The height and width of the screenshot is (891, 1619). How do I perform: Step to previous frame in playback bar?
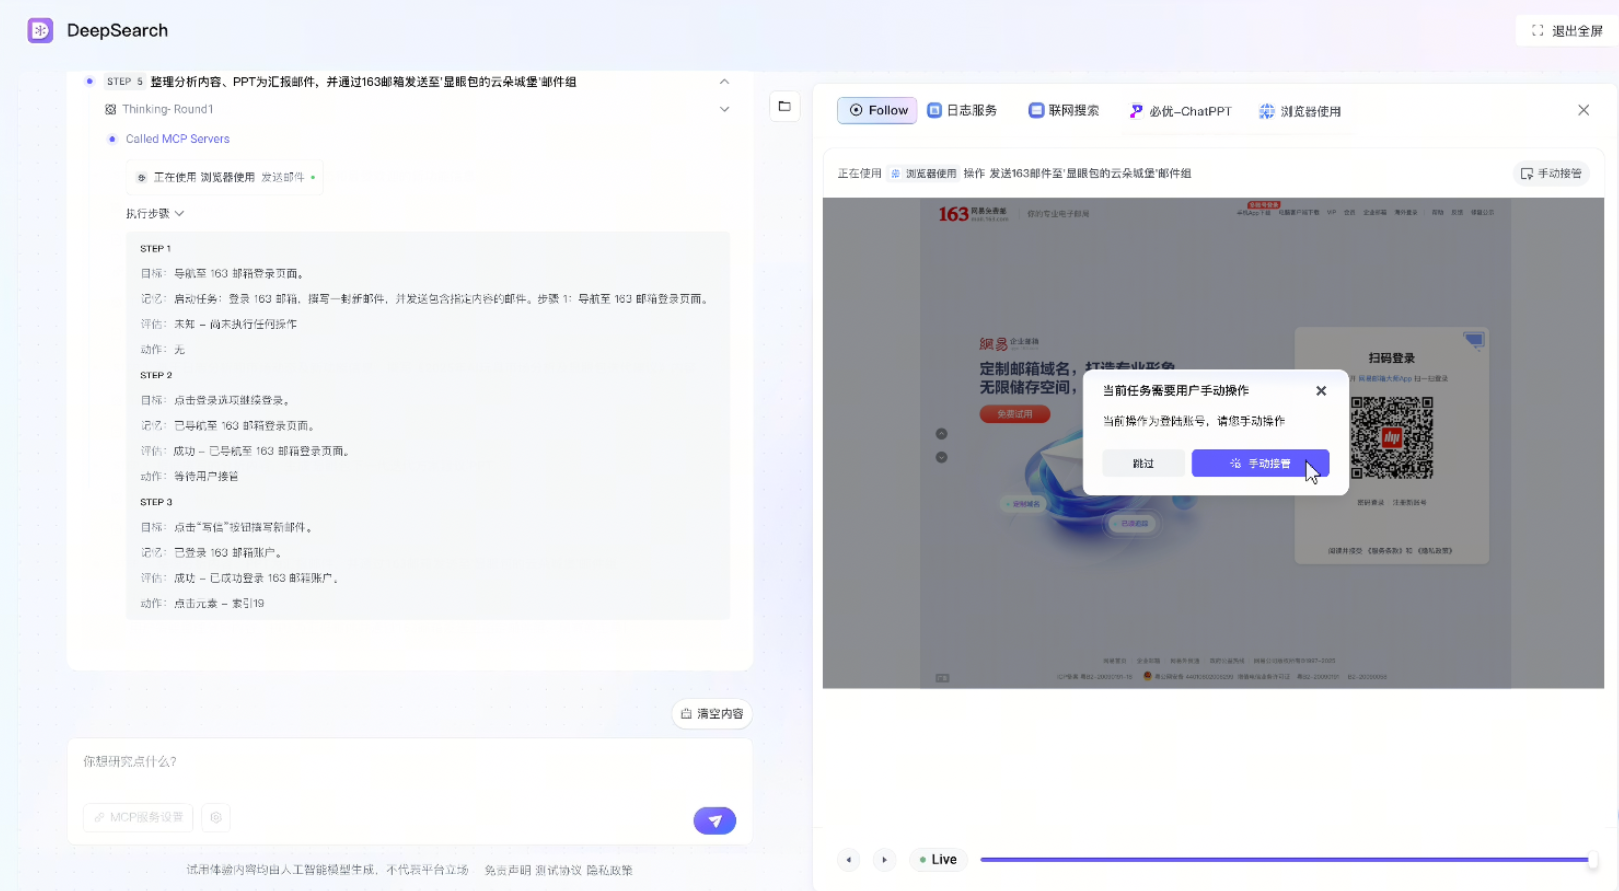click(x=849, y=860)
